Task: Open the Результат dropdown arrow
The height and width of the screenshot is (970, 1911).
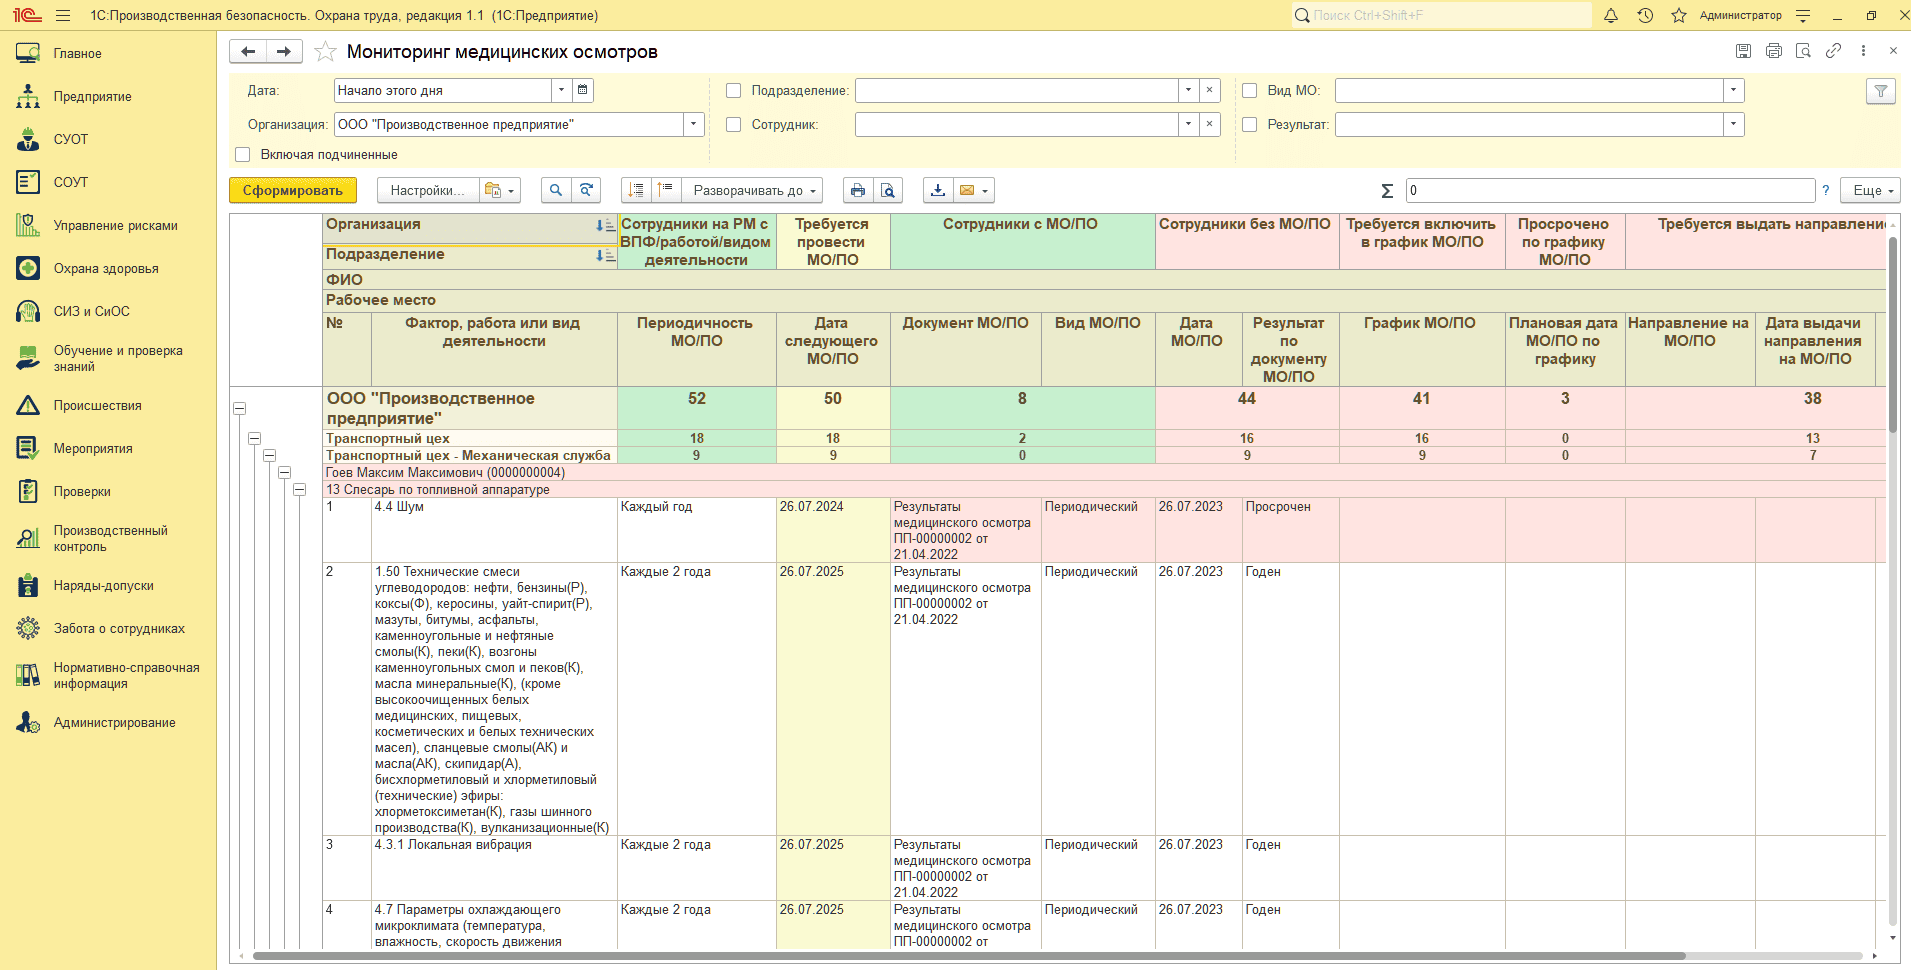Action: (1733, 124)
